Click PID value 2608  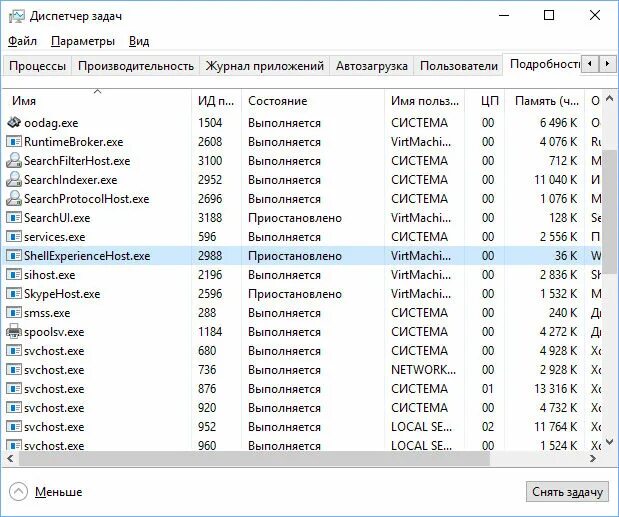tap(210, 142)
